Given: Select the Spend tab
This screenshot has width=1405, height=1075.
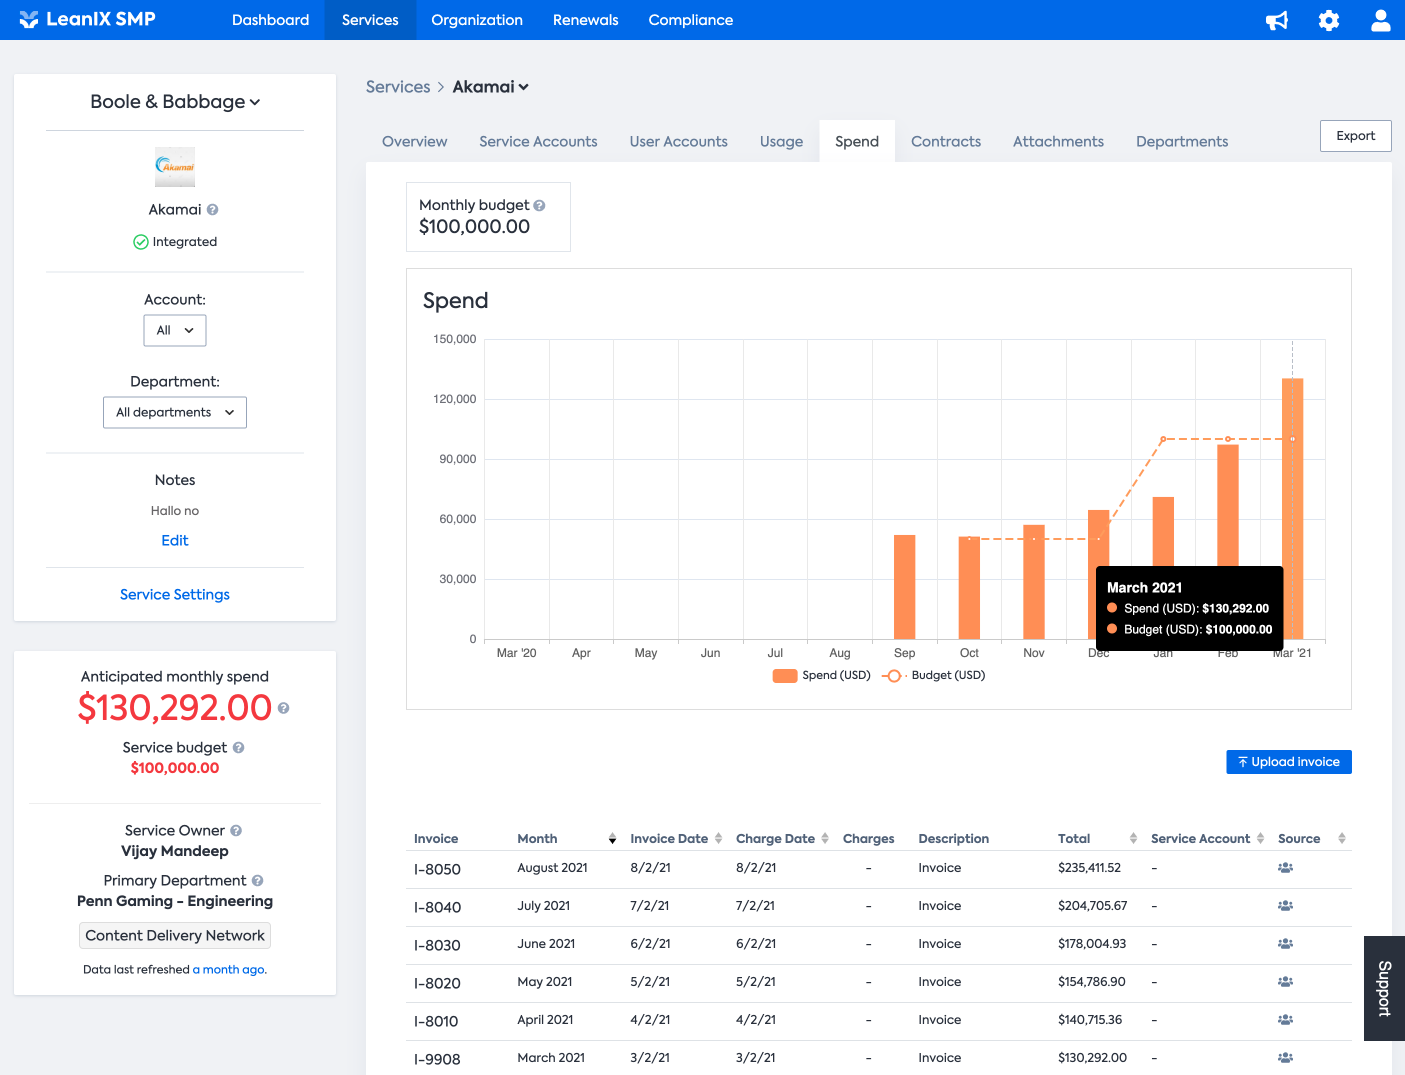Looking at the screenshot, I should [857, 142].
